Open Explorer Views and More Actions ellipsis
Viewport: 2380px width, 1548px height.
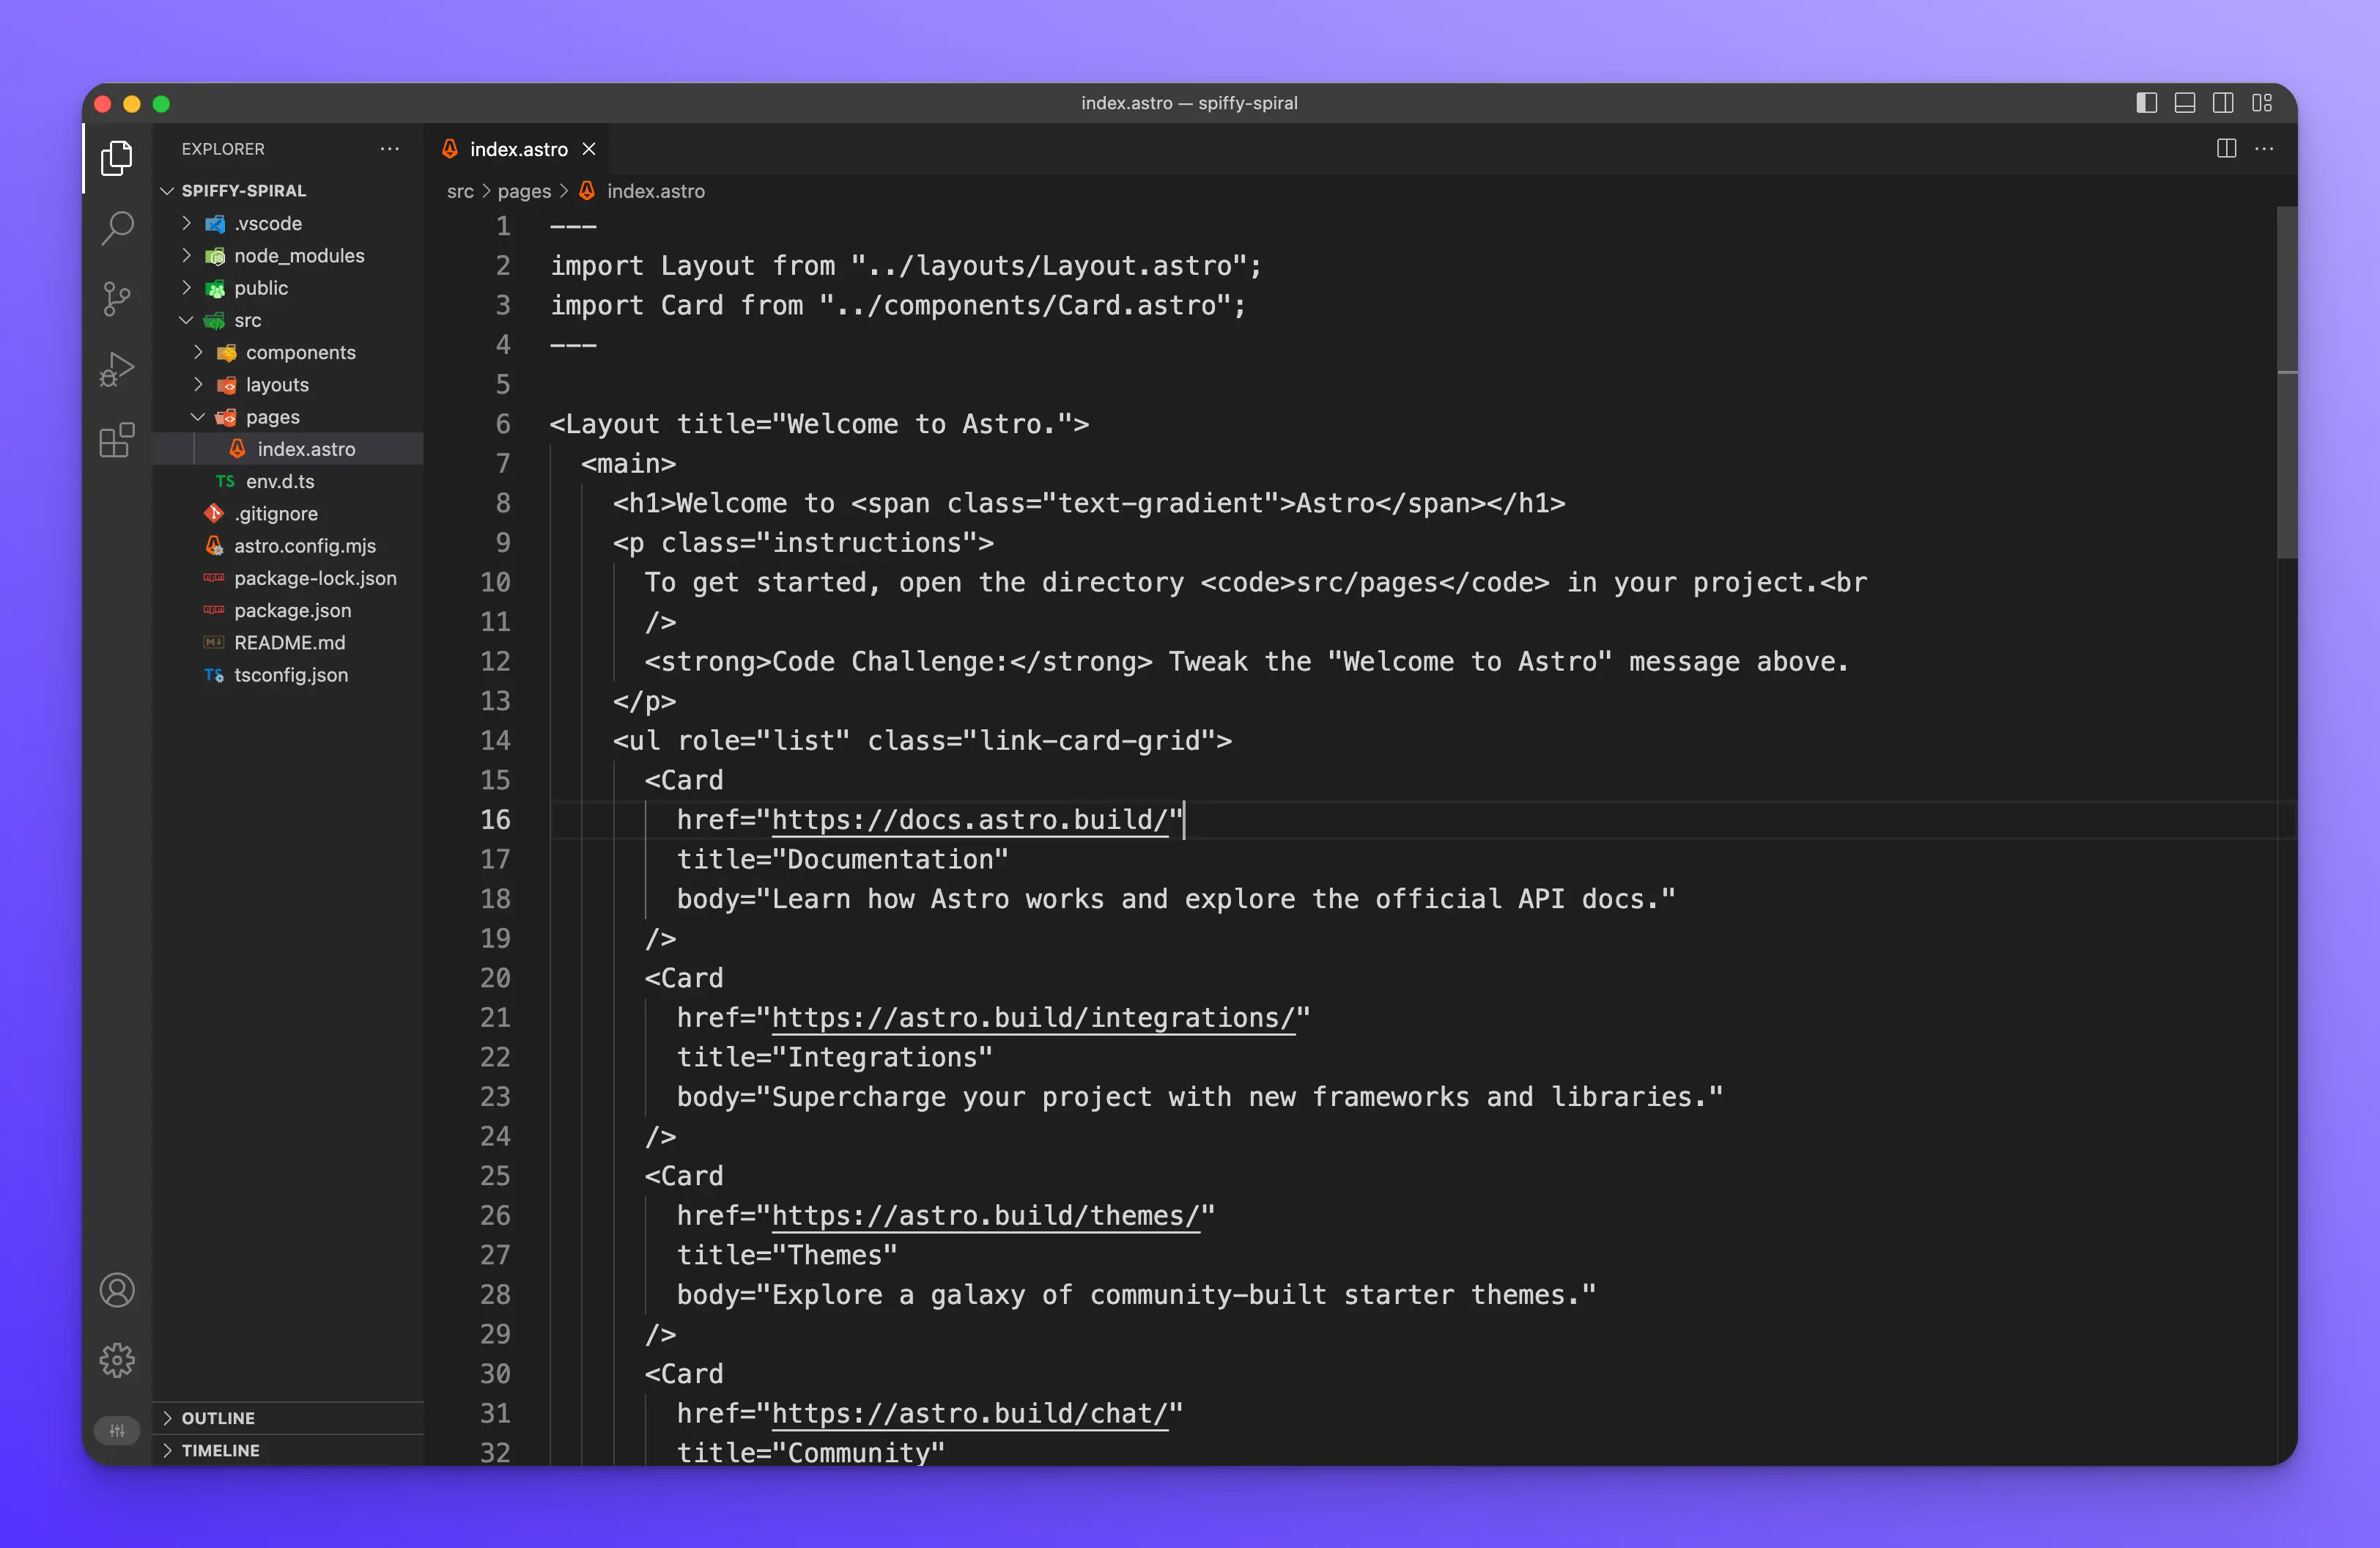389,149
